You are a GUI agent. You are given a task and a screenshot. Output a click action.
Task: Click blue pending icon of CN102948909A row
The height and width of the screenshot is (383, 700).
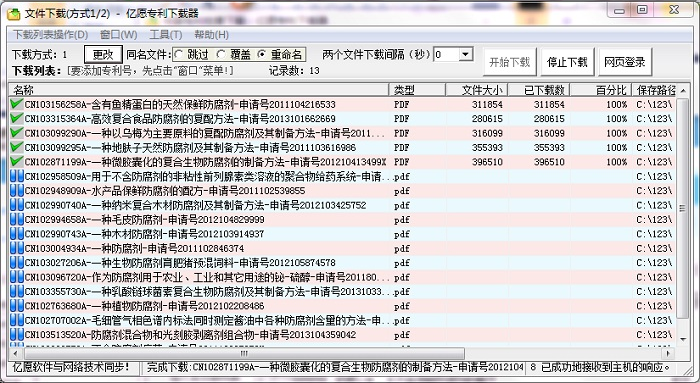(x=17, y=191)
